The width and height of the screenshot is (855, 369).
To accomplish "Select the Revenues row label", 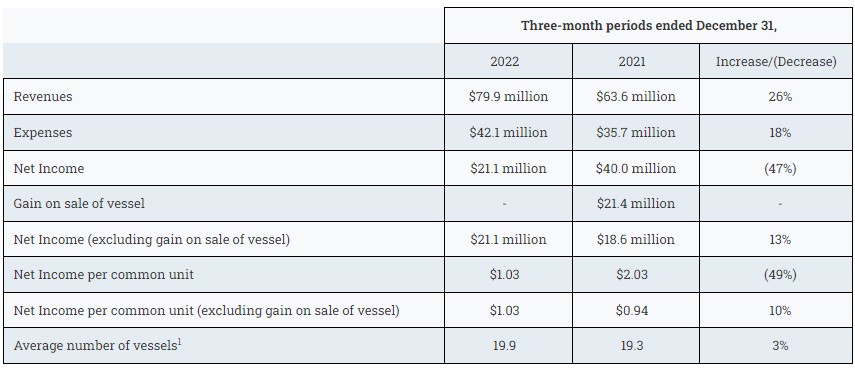I will (43, 97).
